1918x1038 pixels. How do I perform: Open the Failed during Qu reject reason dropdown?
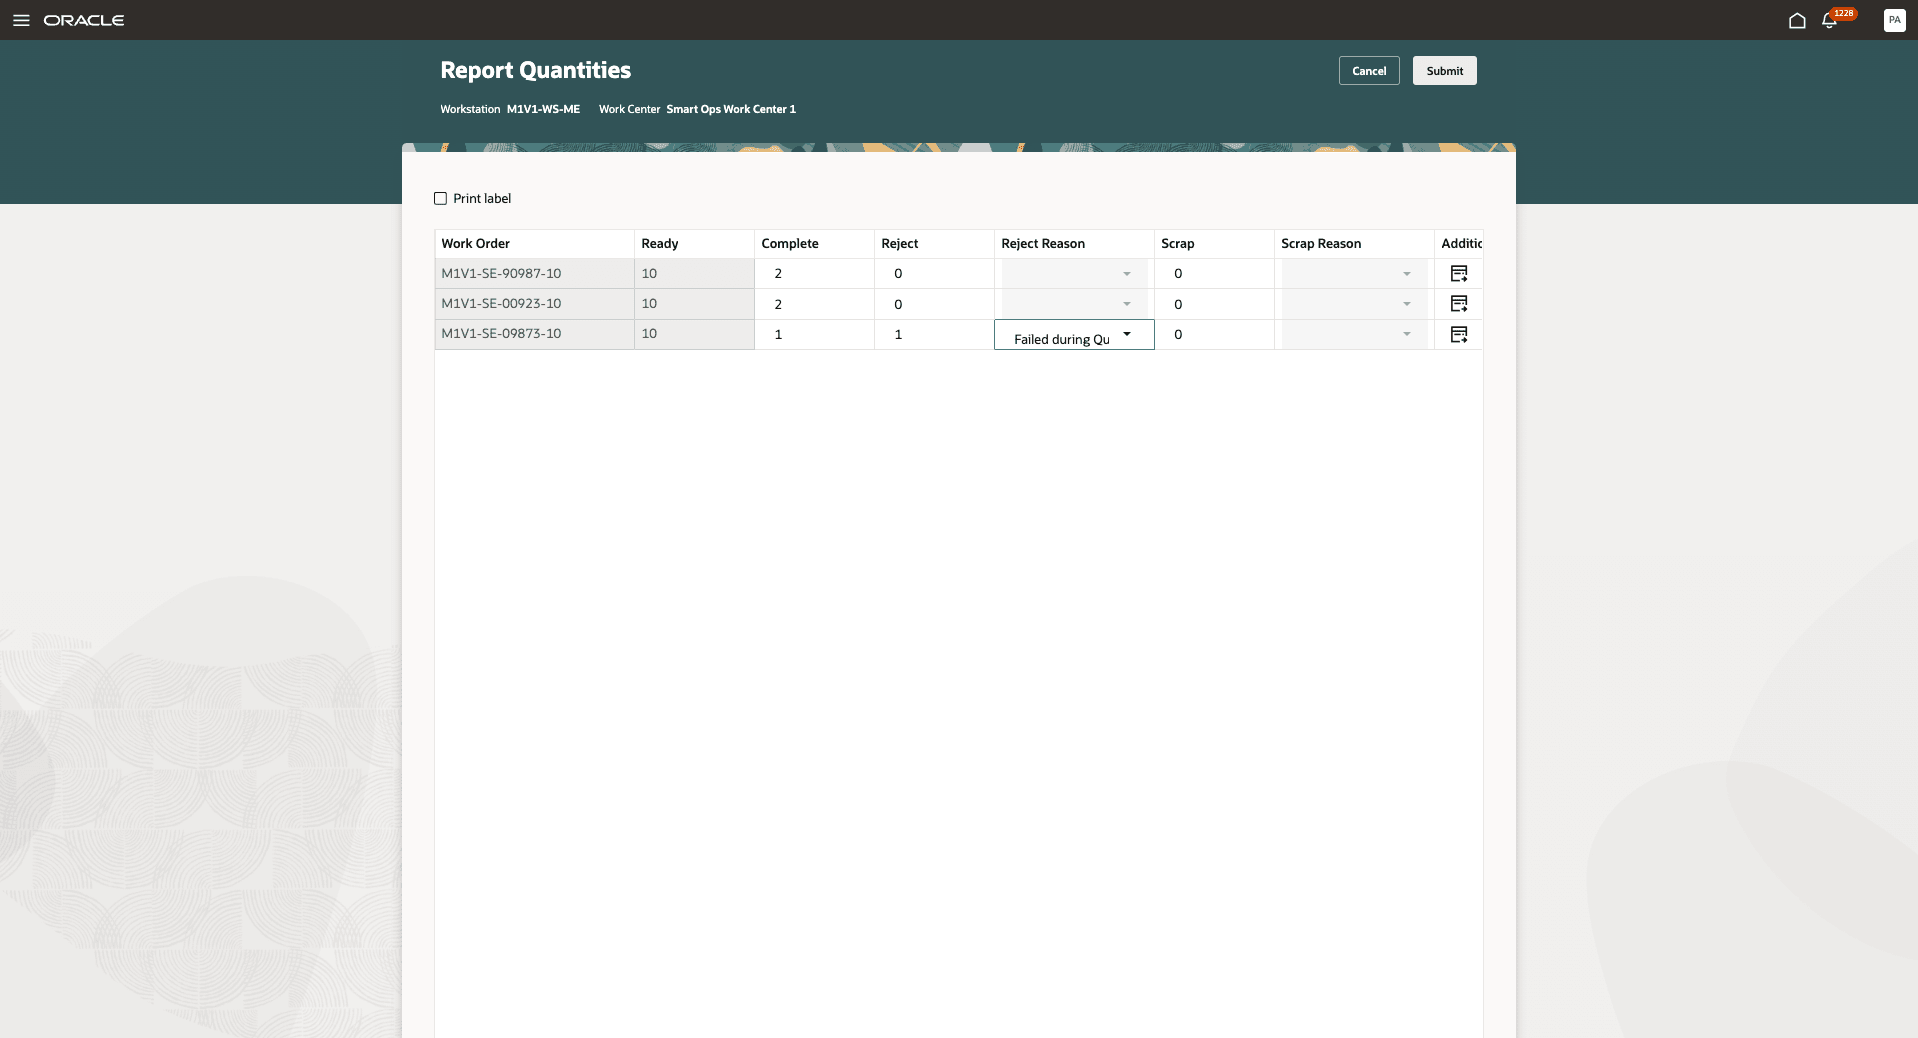(1127, 334)
